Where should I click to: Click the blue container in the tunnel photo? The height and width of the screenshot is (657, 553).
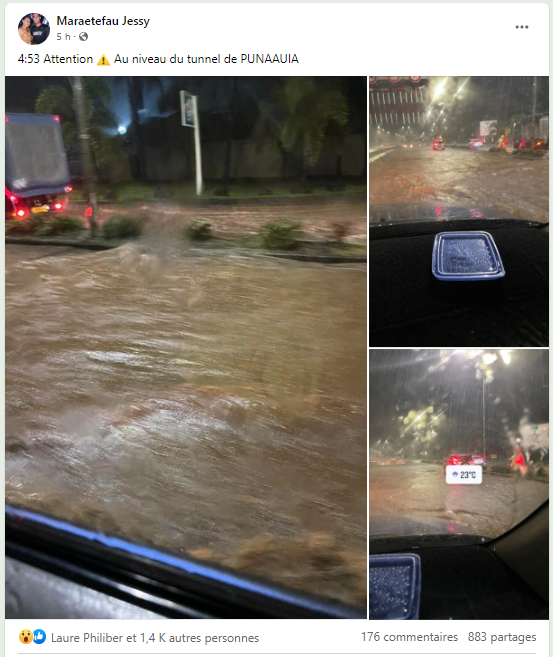point(468,256)
